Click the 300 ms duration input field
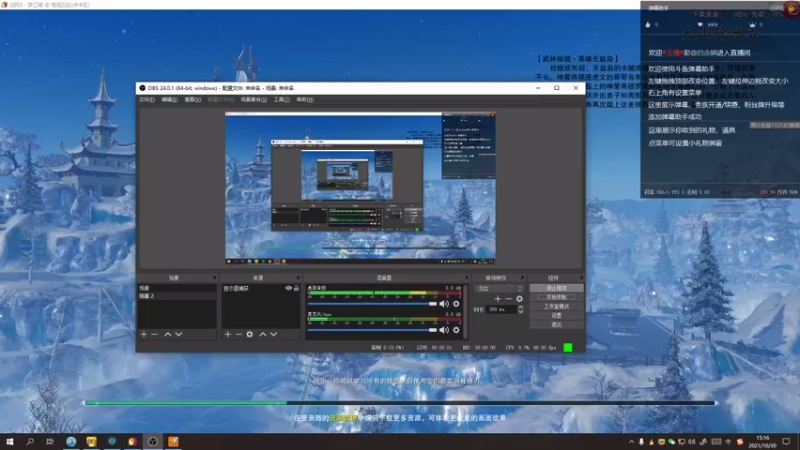The width and height of the screenshot is (800, 450). click(x=502, y=309)
